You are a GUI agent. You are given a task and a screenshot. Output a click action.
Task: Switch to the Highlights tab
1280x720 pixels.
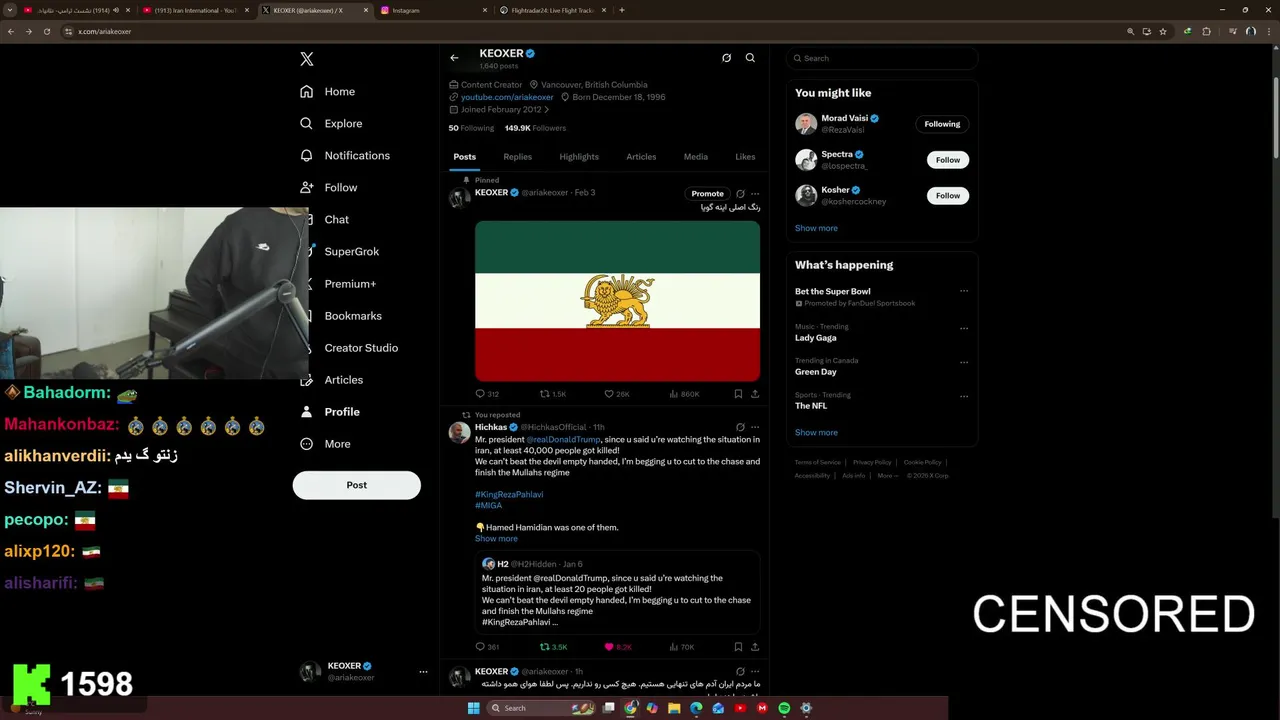click(x=579, y=157)
